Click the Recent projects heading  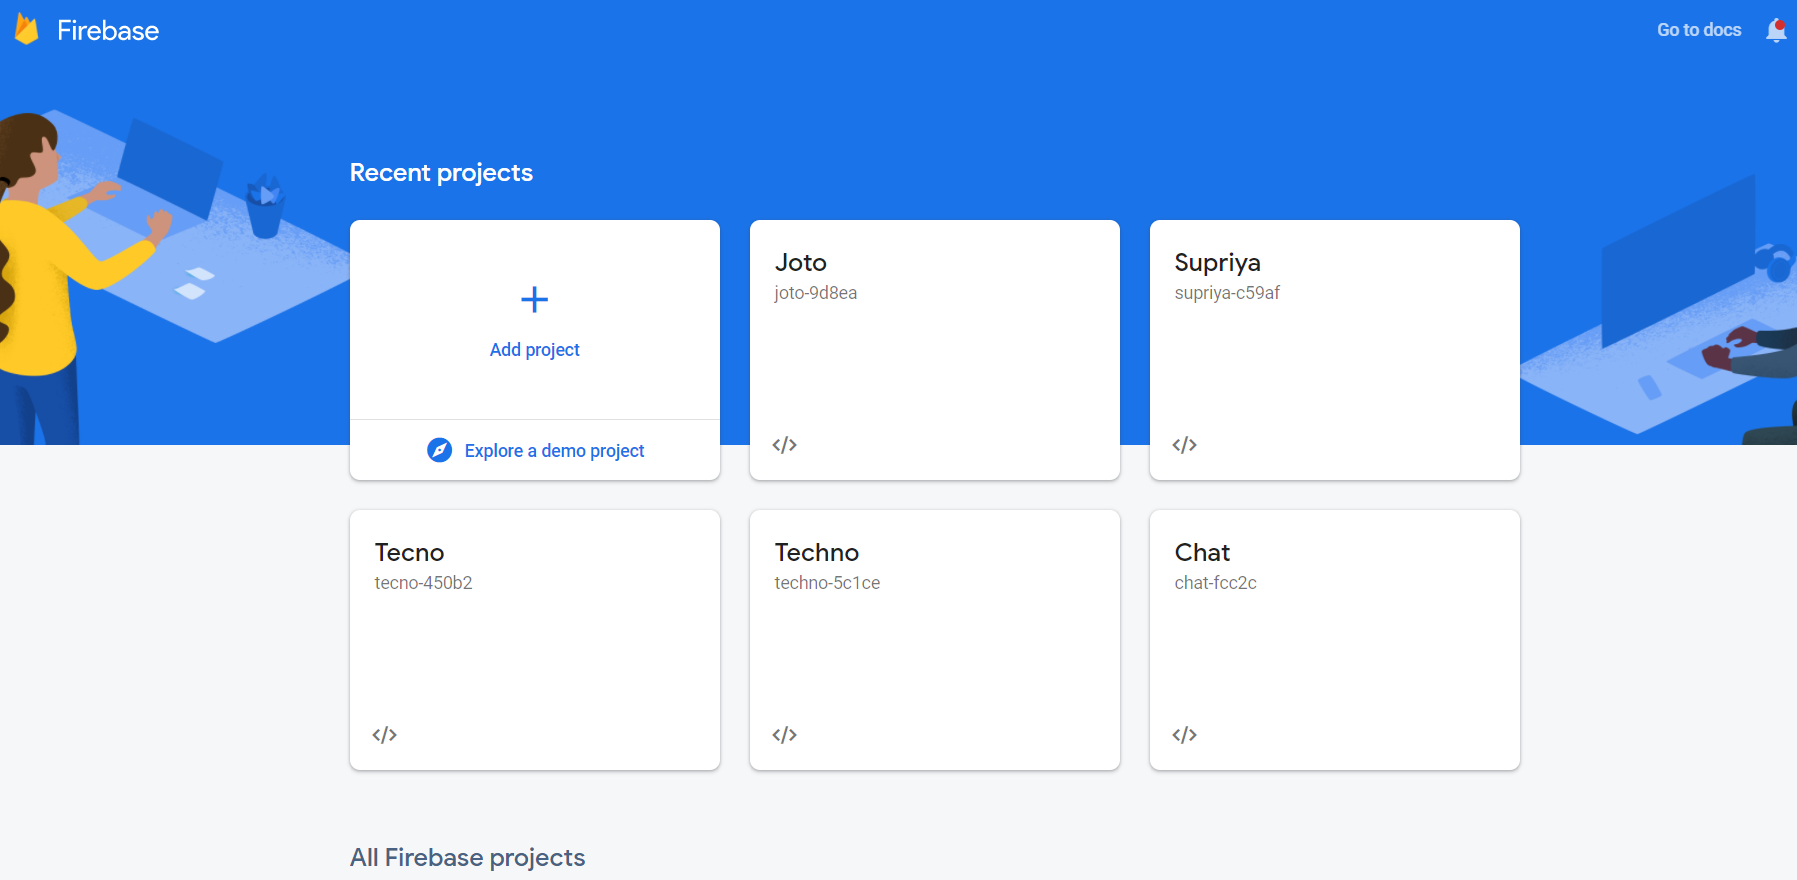tap(441, 173)
